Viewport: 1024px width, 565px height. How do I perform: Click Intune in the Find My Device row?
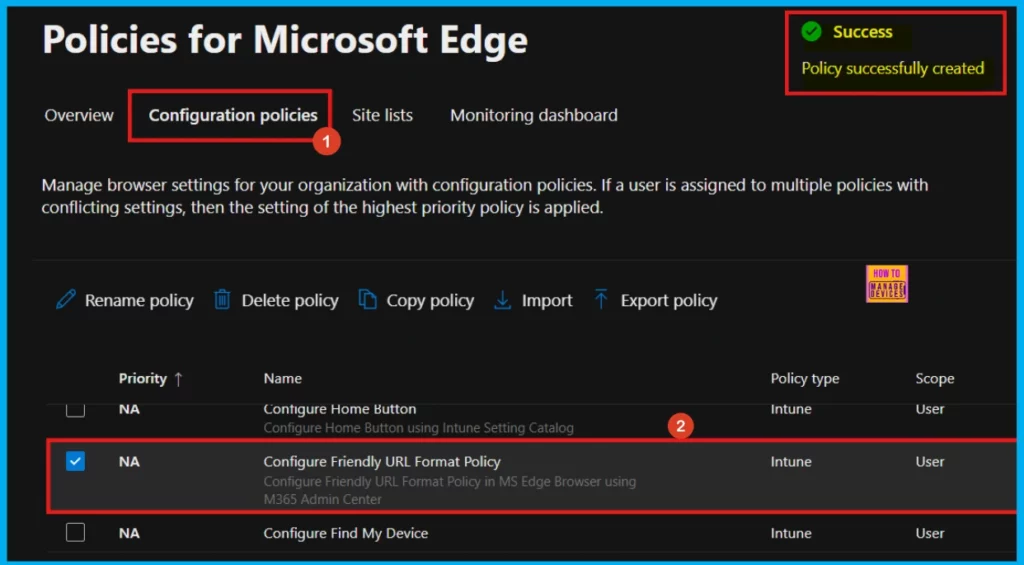point(791,533)
